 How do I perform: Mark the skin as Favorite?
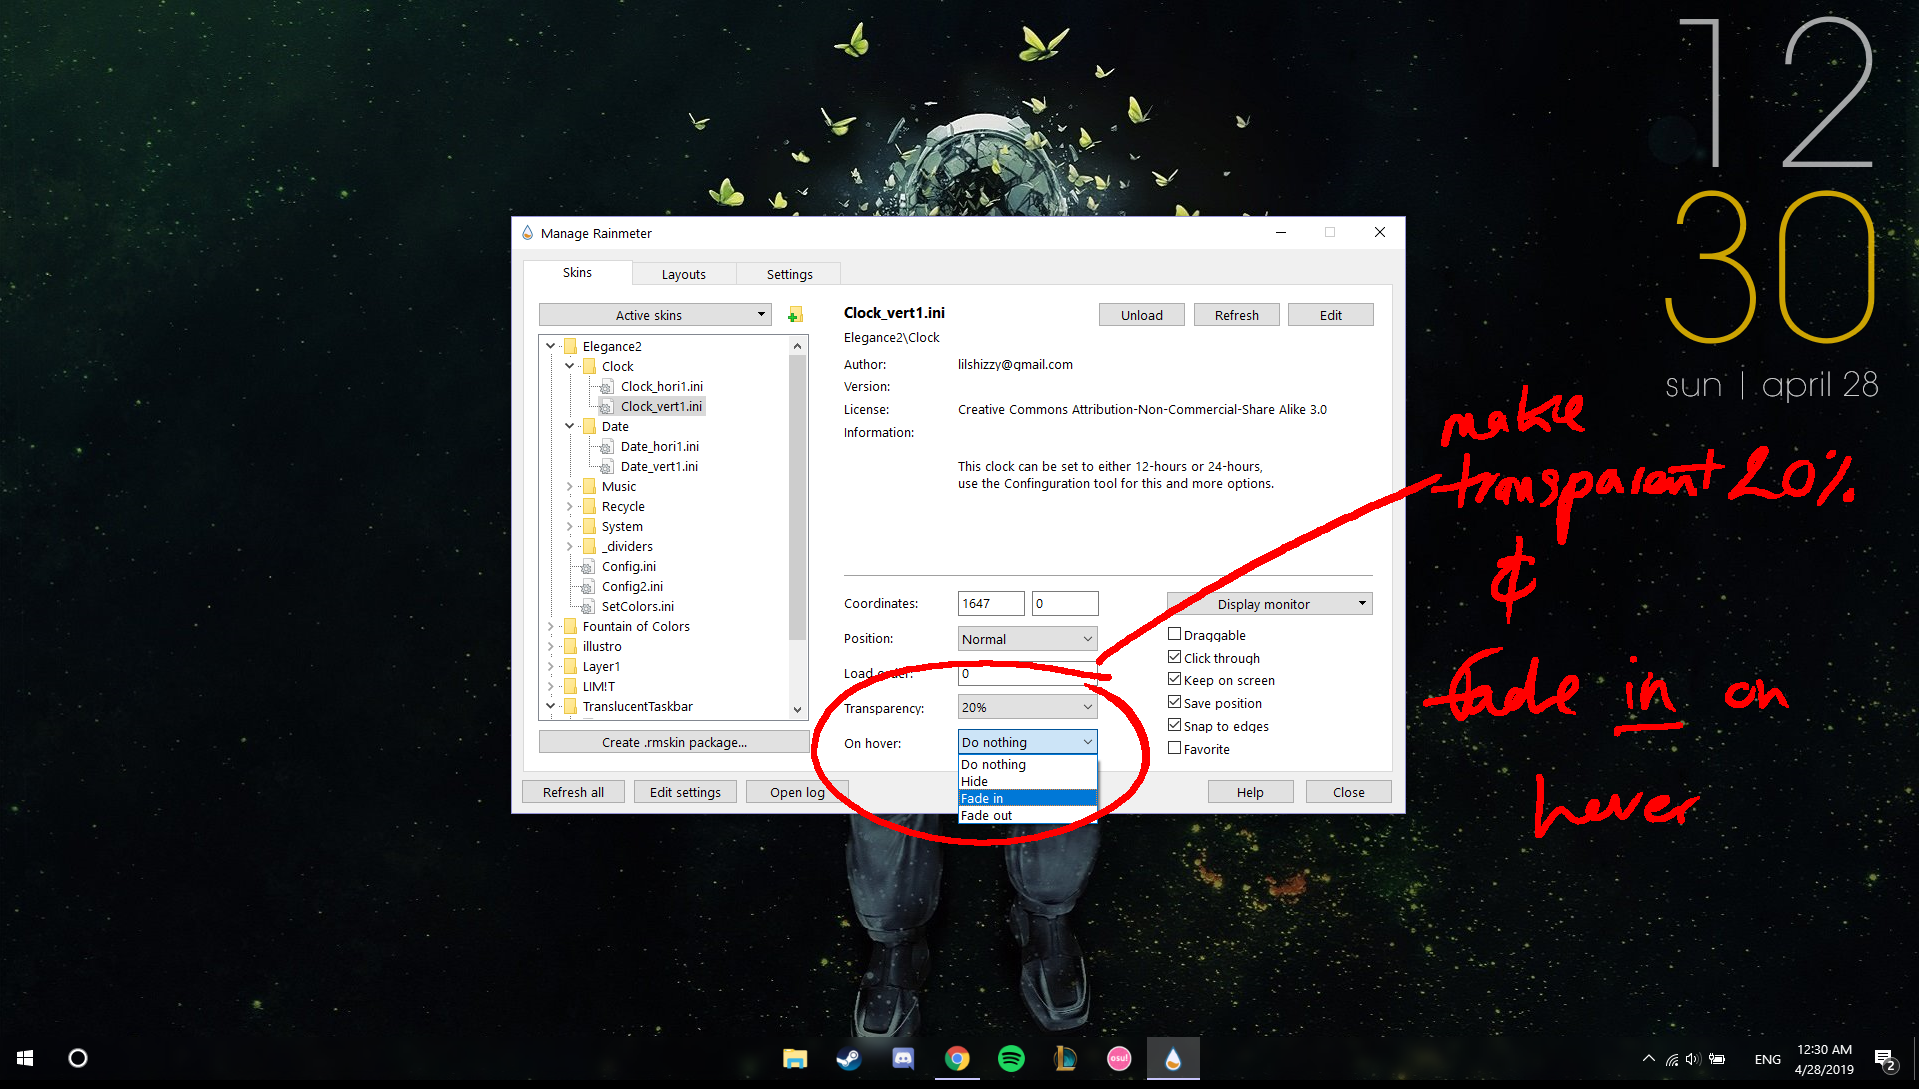pyautogui.click(x=1175, y=748)
